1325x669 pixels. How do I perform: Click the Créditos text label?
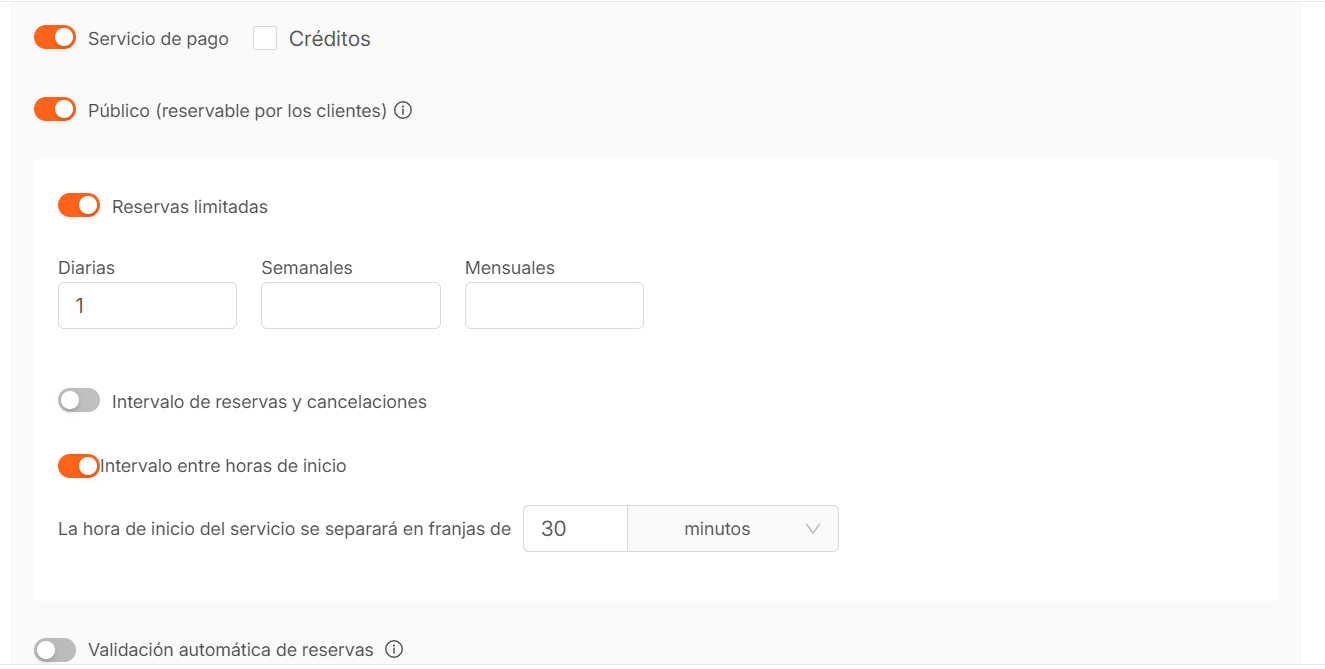click(329, 39)
